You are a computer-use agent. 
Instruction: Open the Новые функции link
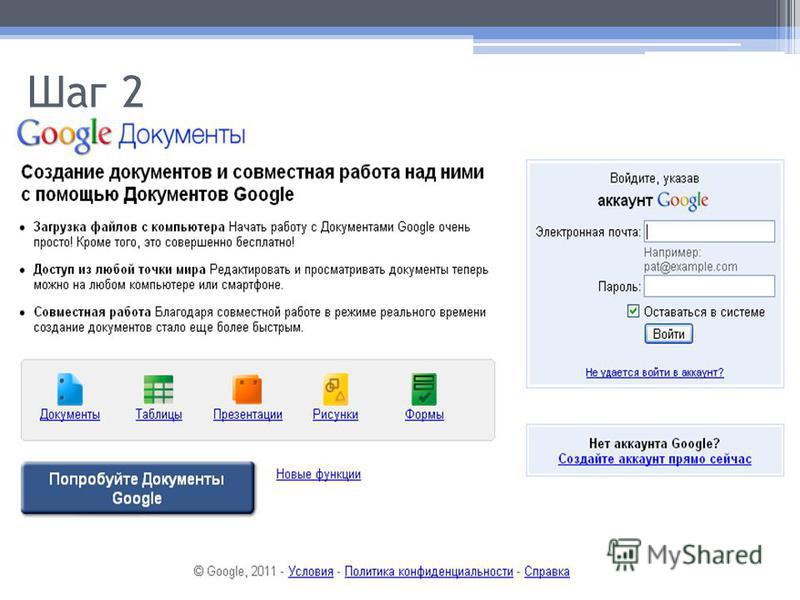click(x=318, y=474)
